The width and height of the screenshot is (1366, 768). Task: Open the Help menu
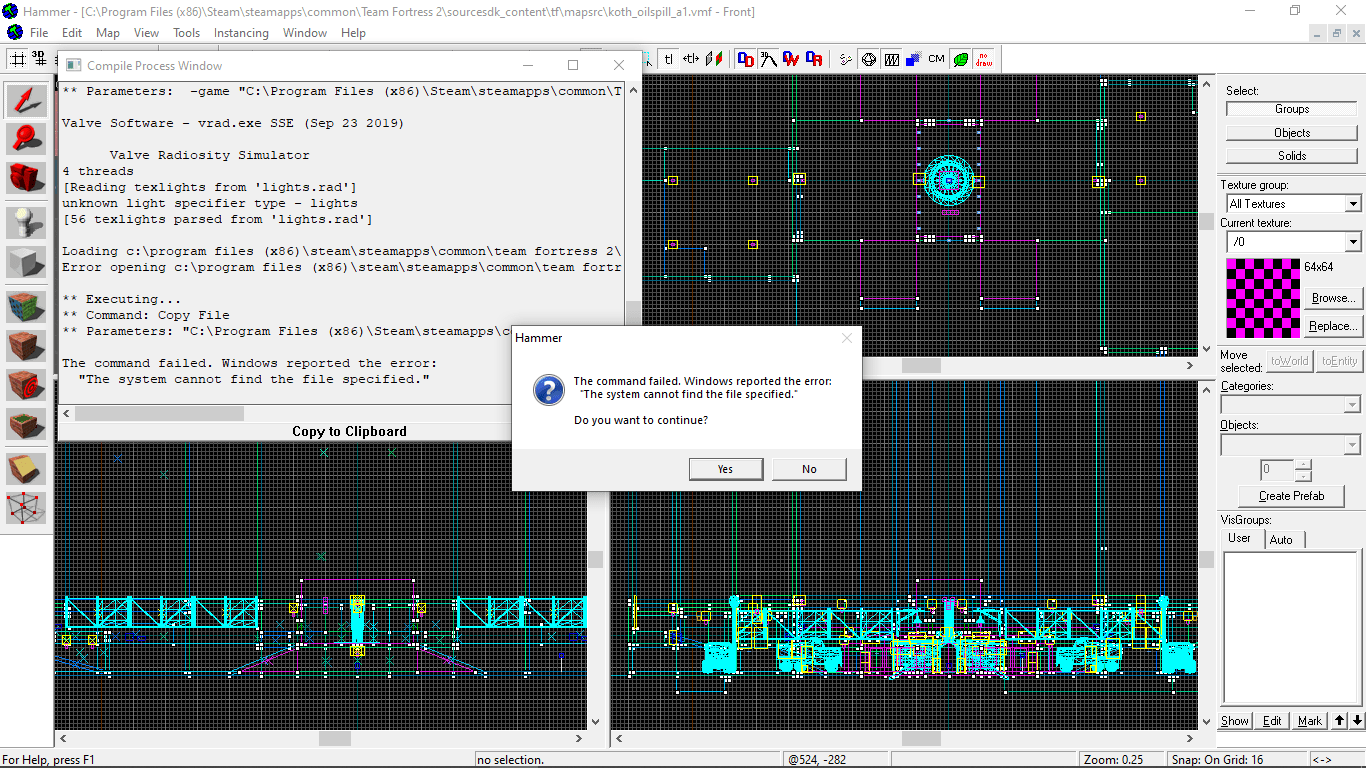[x=353, y=33]
